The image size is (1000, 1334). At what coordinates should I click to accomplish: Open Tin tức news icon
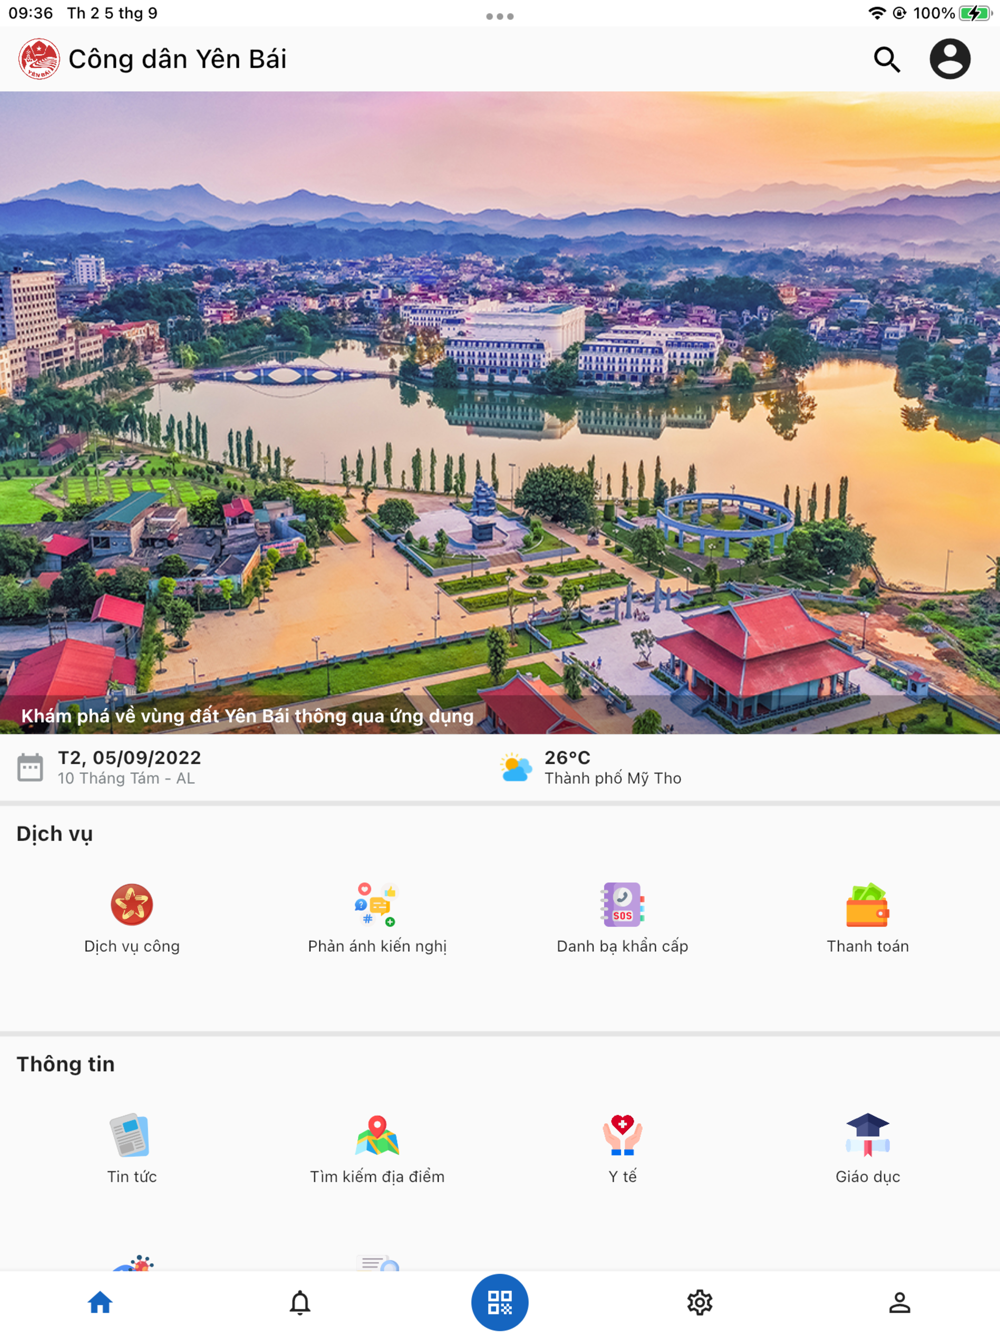pos(131,1135)
